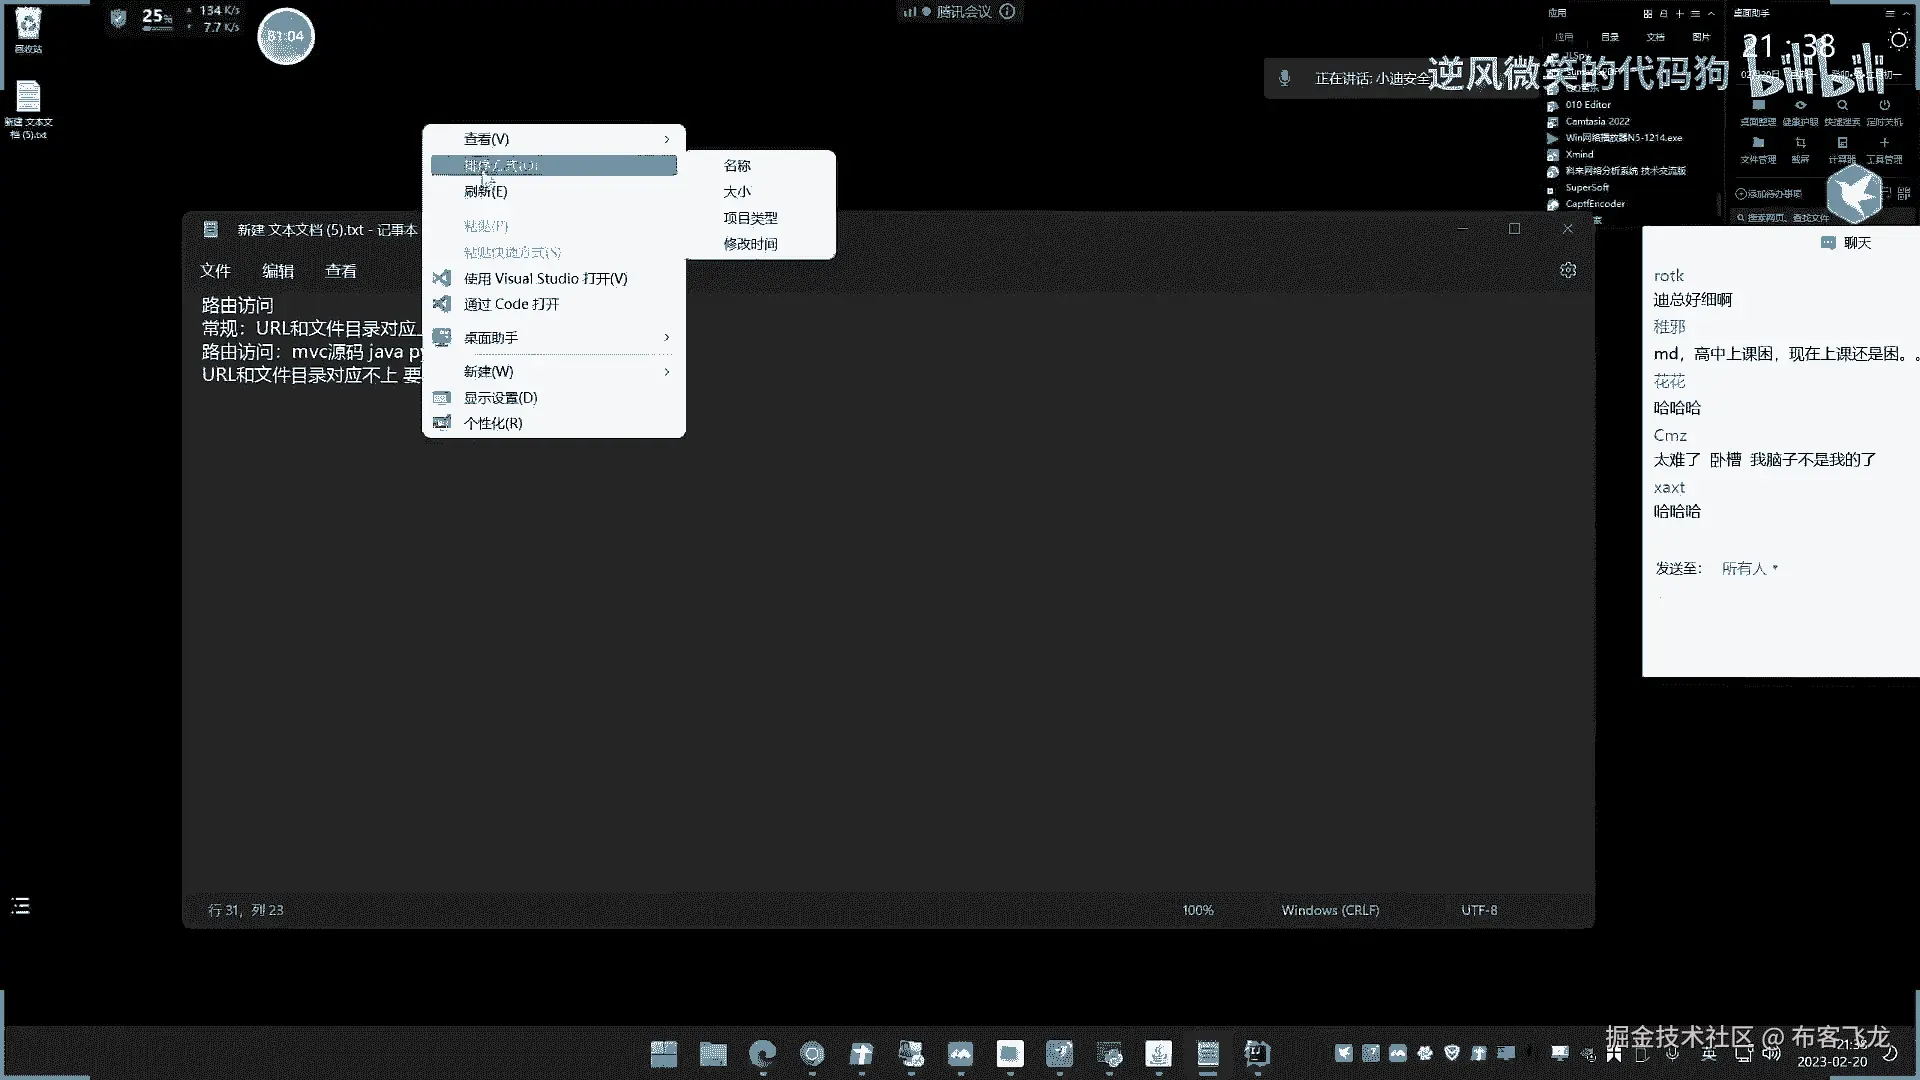1920x1080 pixels.
Task: Click the 通过 Code 打开 VS Code entry
Action: pos(511,304)
